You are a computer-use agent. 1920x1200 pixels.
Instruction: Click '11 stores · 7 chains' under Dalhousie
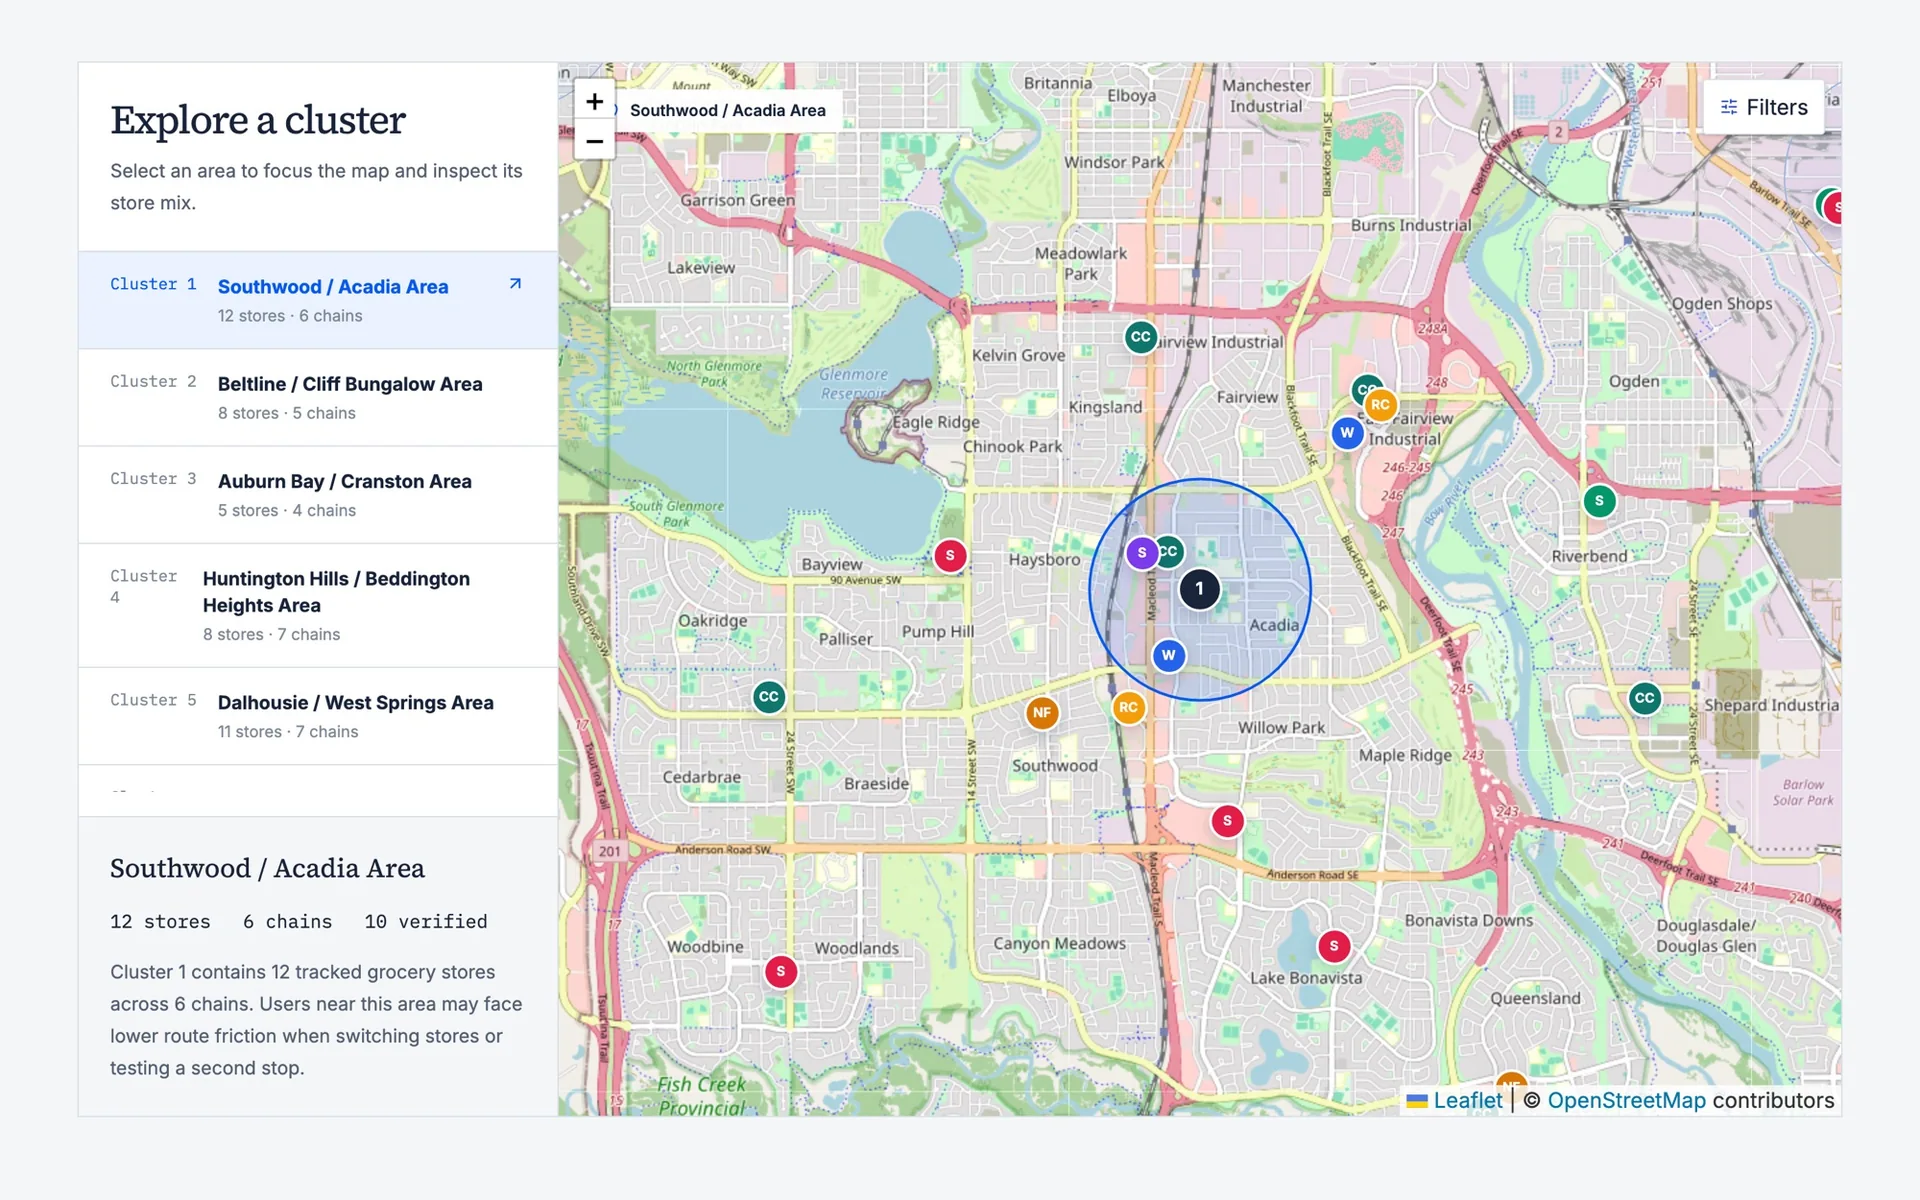coord(288,732)
